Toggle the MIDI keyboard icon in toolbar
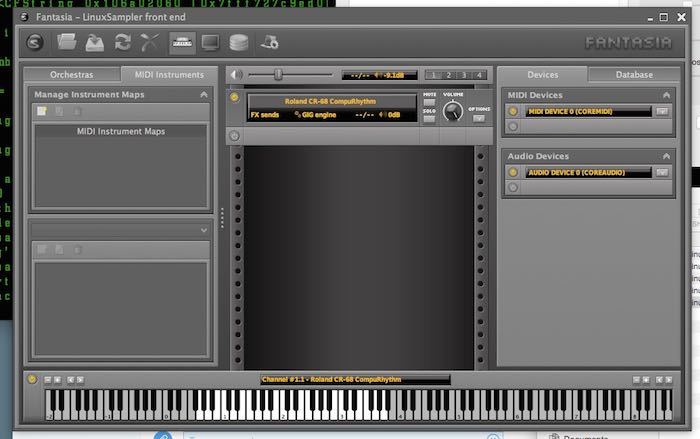Viewport: 700px width, 439px height. point(182,42)
